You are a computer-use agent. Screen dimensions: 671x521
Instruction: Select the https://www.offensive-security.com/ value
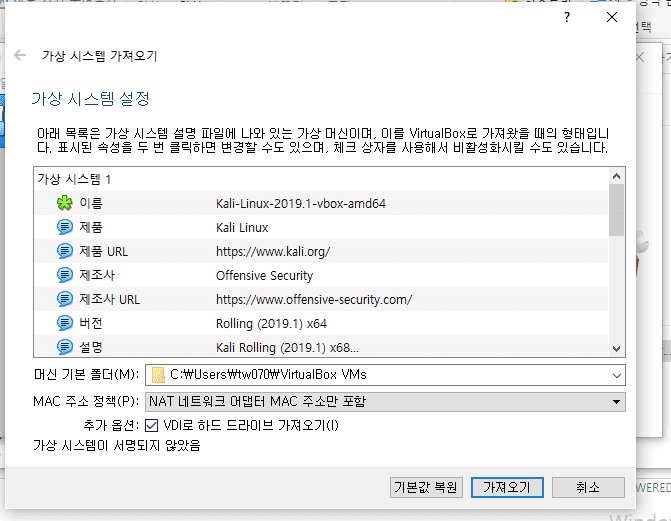tap(314, 299)
